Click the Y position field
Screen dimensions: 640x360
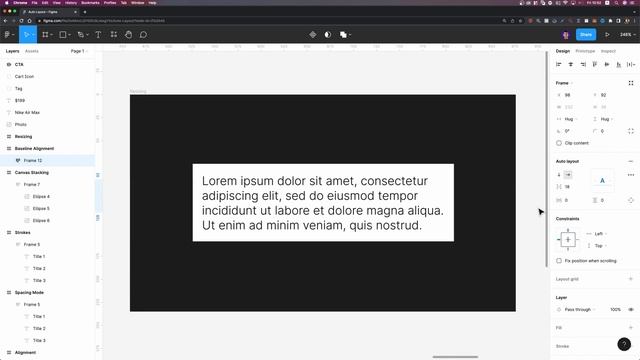[608, 95]
